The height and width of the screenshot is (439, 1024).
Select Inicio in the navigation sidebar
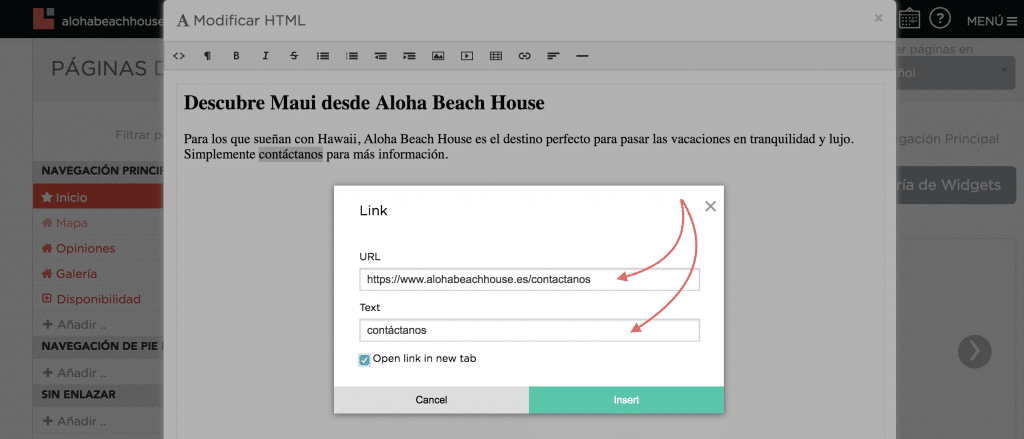click(97, 197)
